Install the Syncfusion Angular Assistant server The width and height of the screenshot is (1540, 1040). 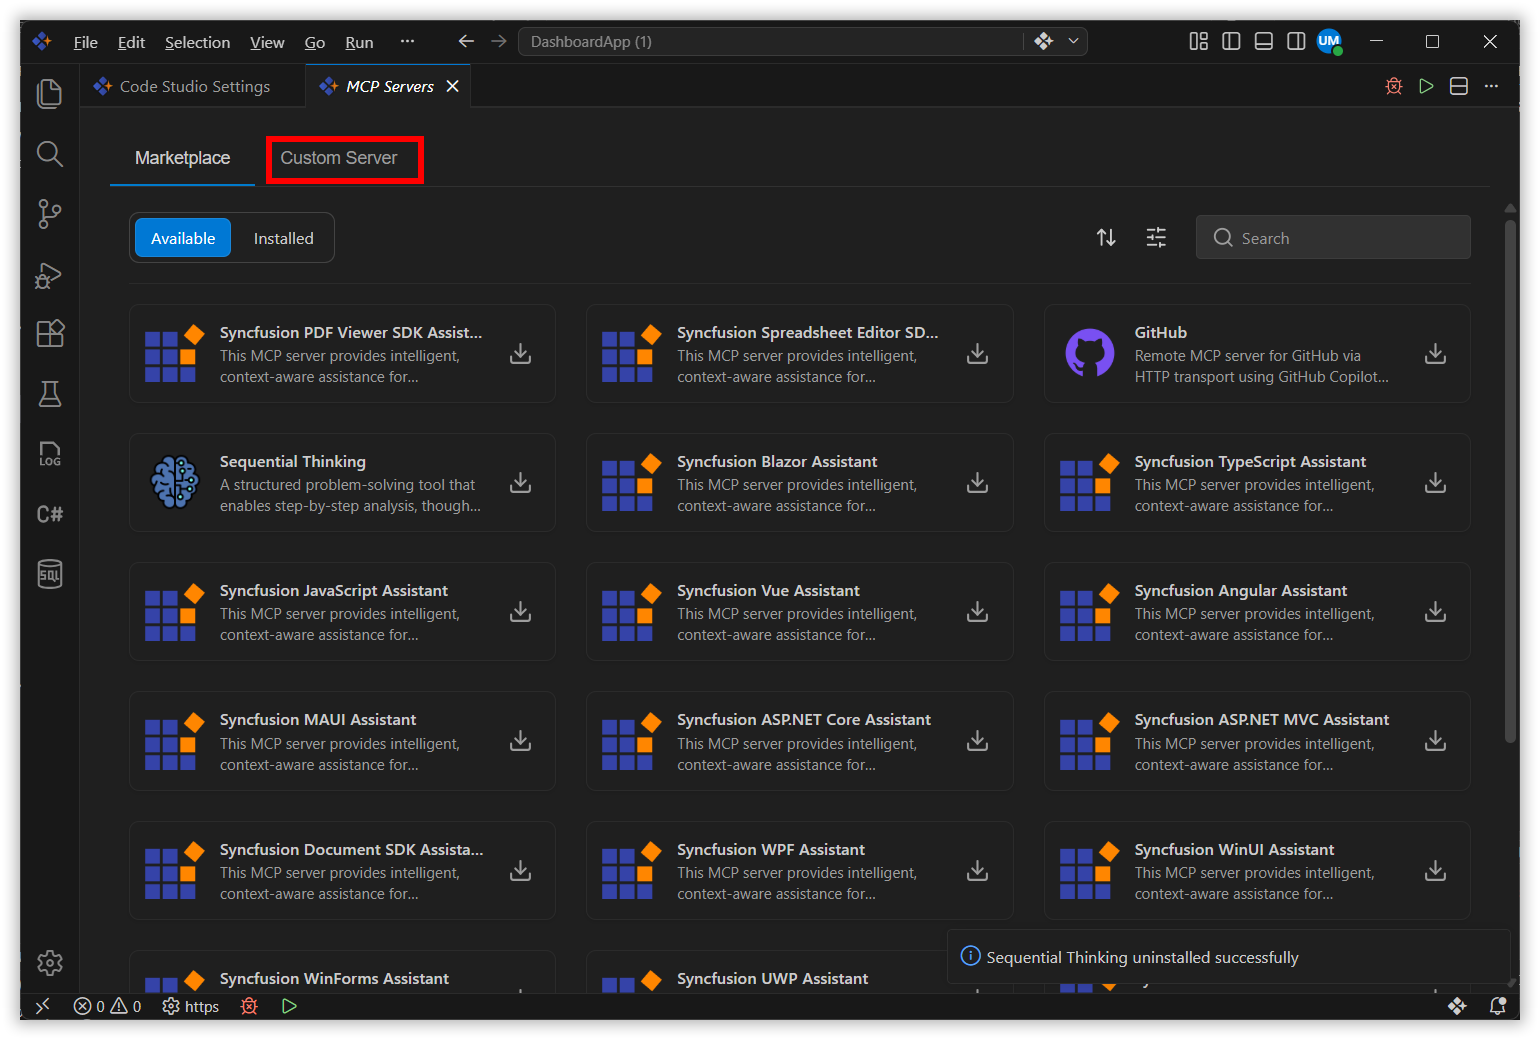pyautogui.click(x=1435, y=612)
